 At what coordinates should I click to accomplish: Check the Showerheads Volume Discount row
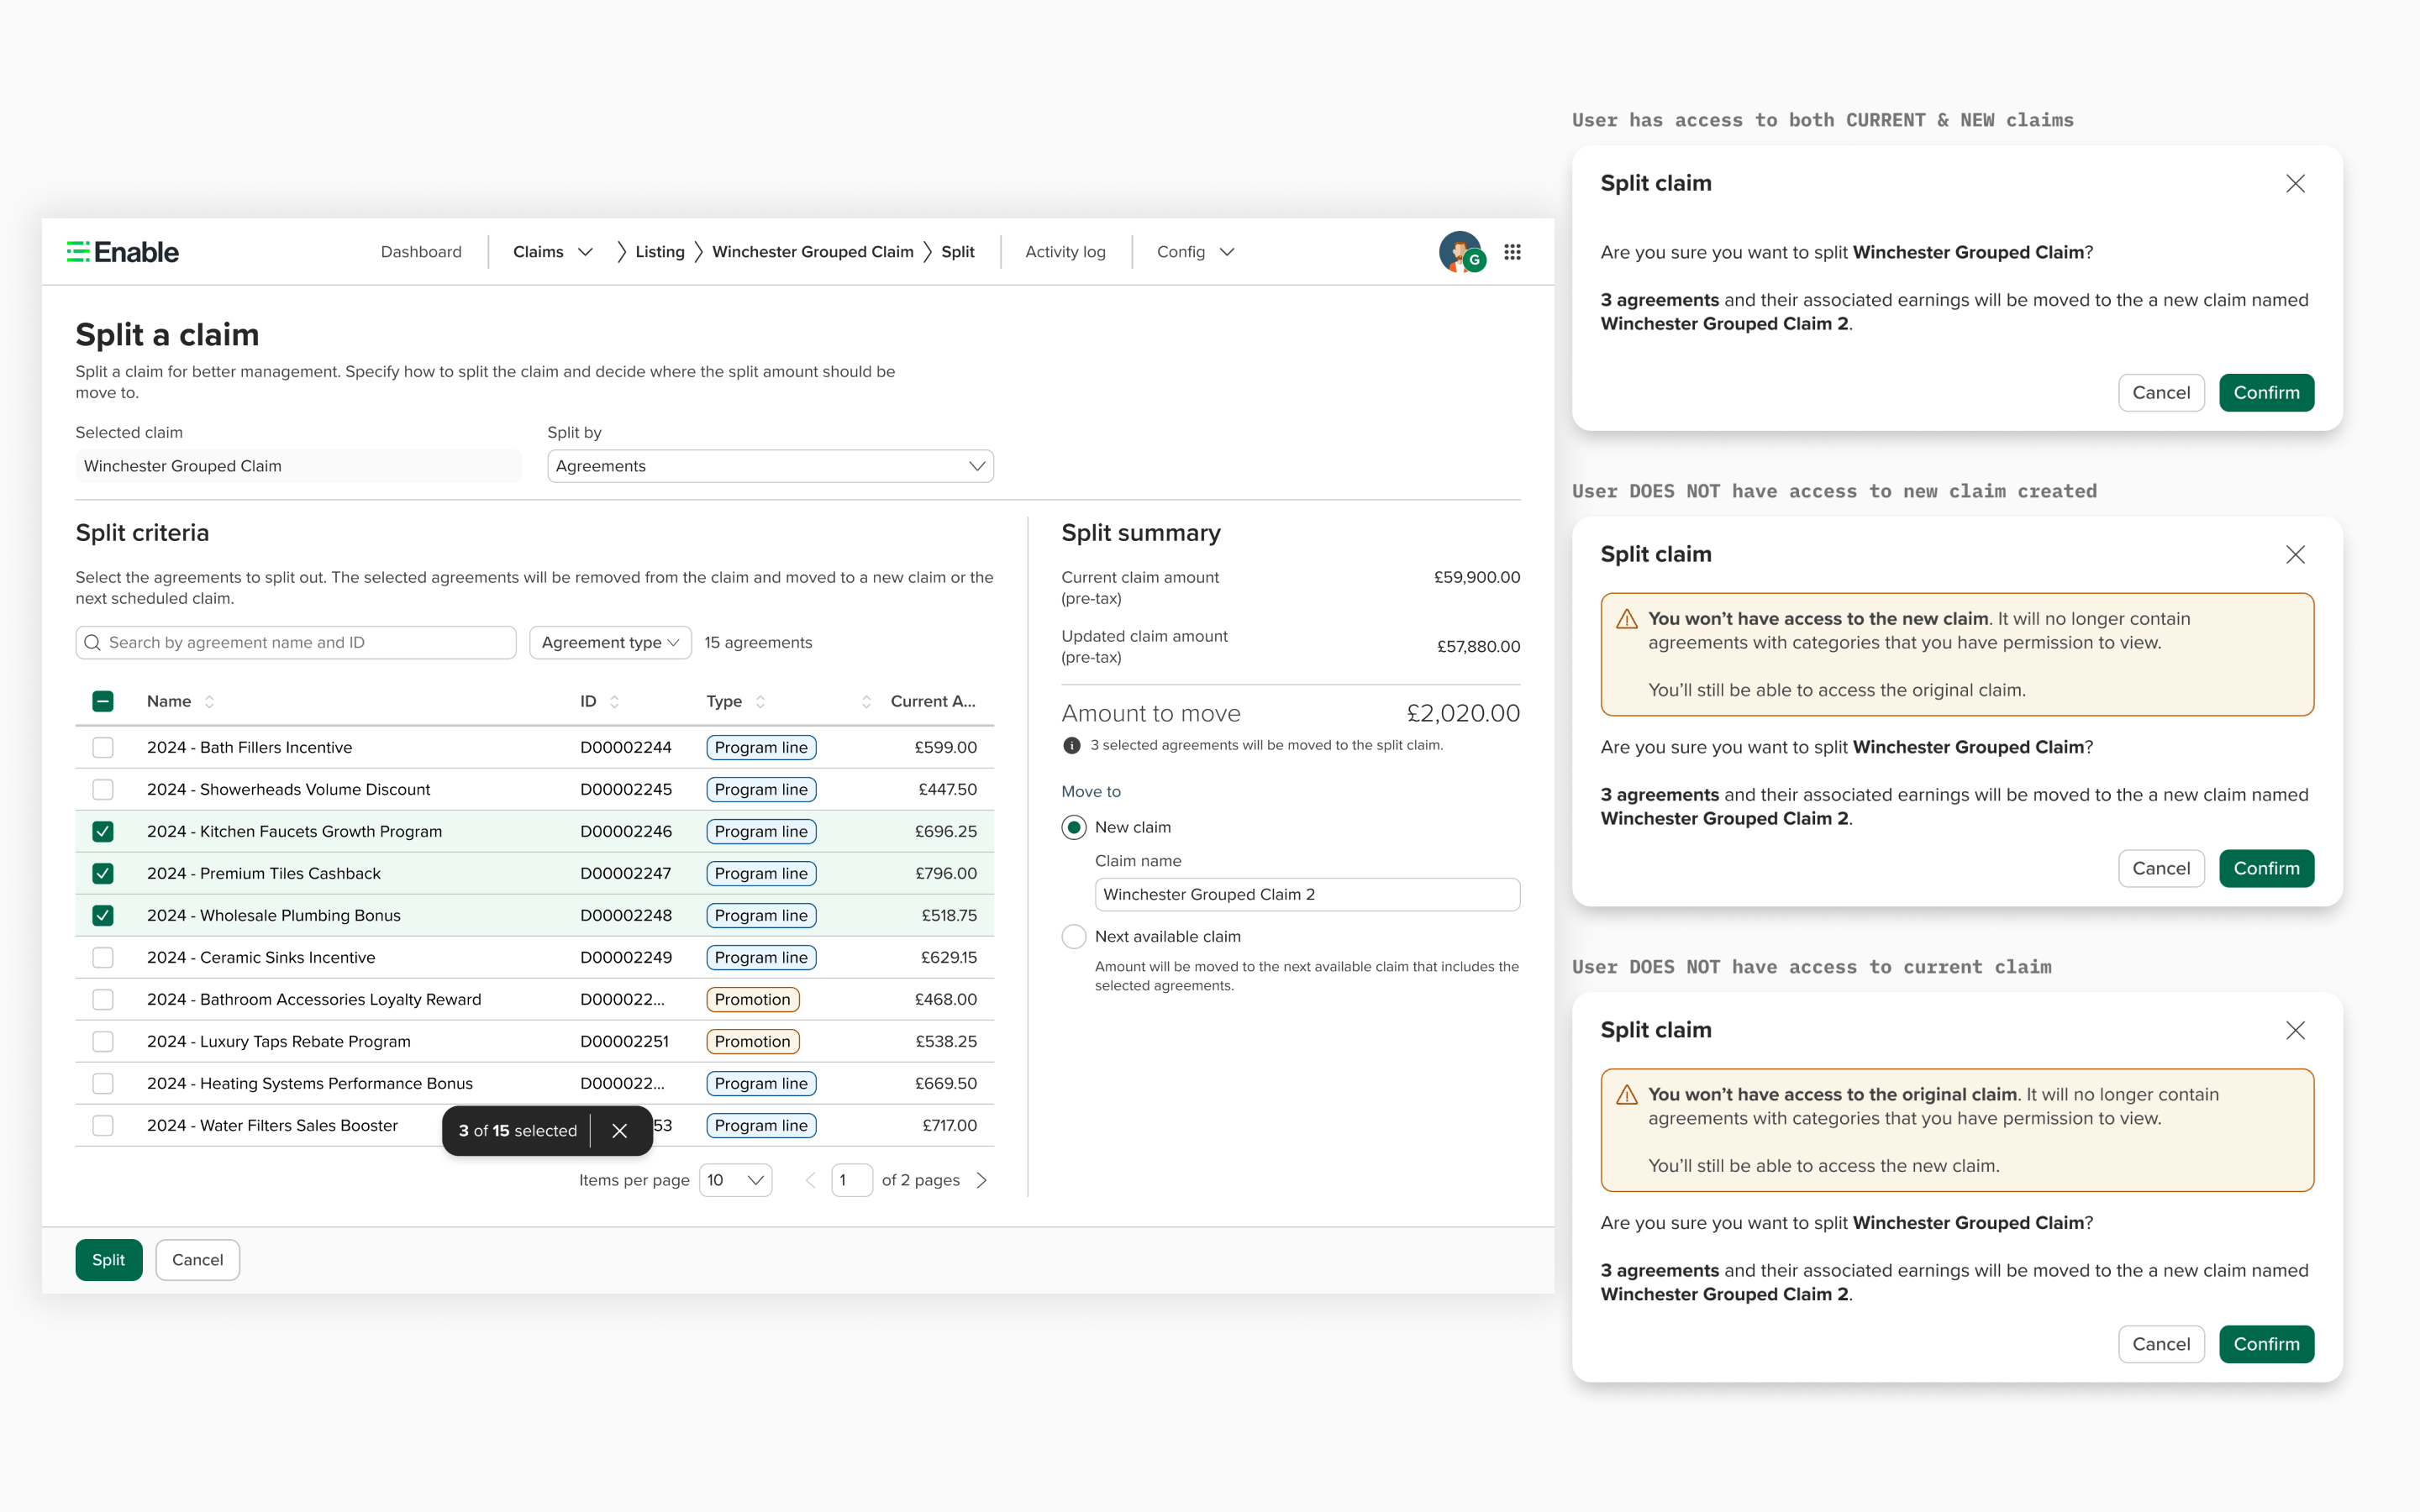pyautogui.click(x=103, y=789)
